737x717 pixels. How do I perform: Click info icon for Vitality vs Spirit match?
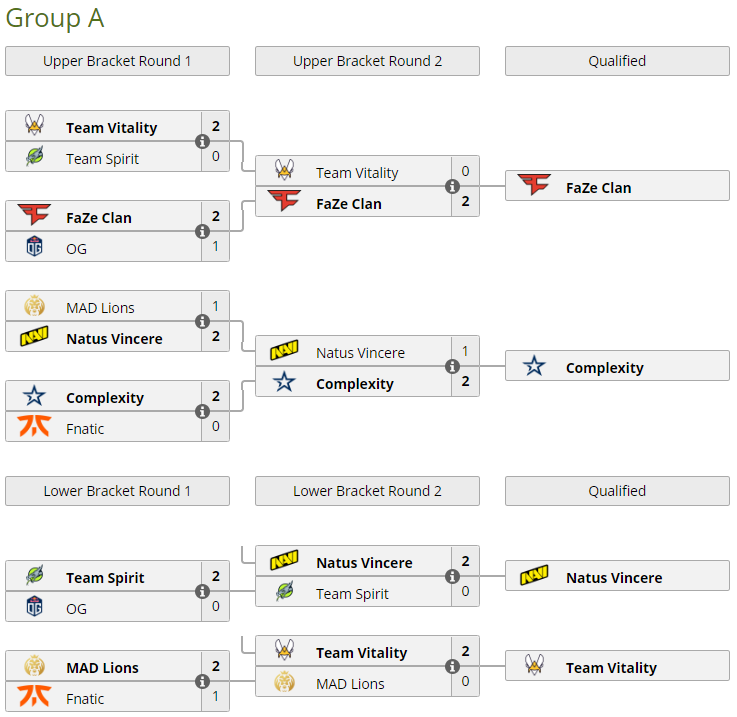(202, 142)
